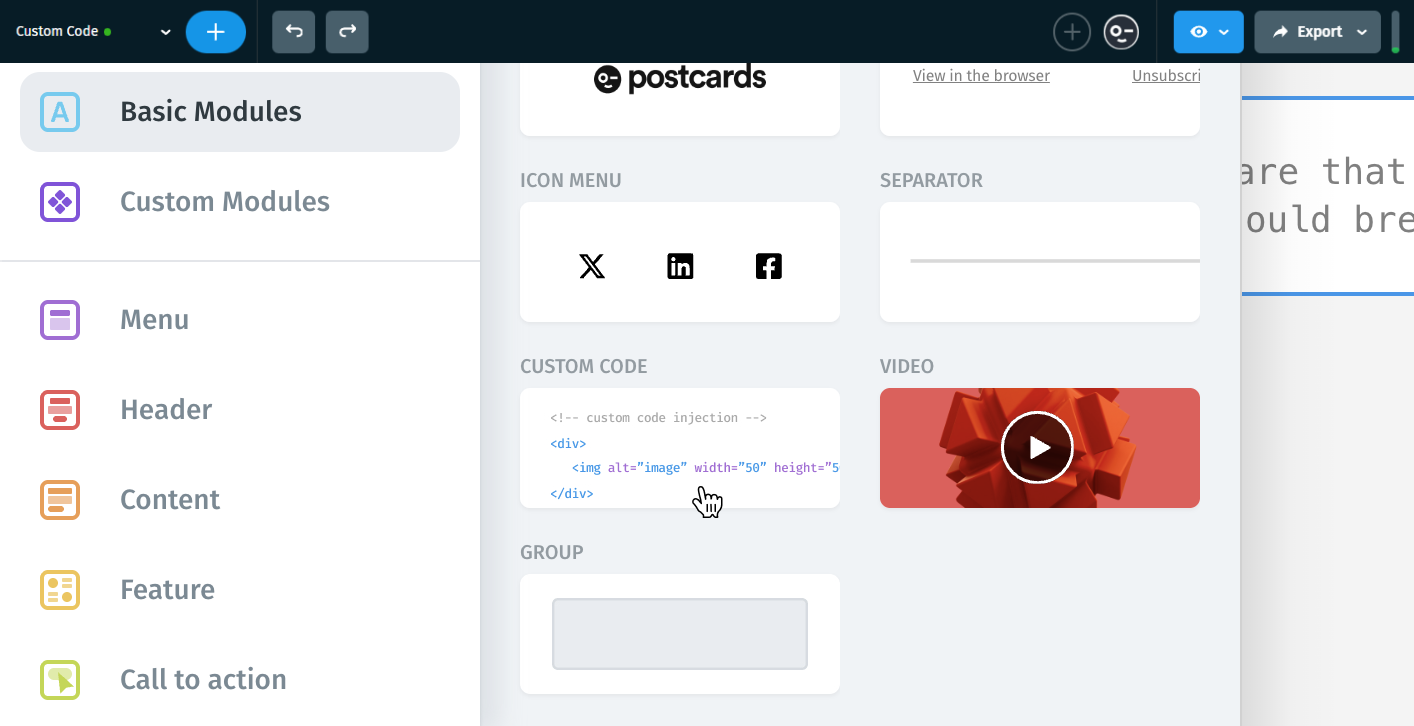This screenshot has width=1414, height=726.
Task: Click the X (Twitter) icon in Icon Menu
Action: coord(592,266)
